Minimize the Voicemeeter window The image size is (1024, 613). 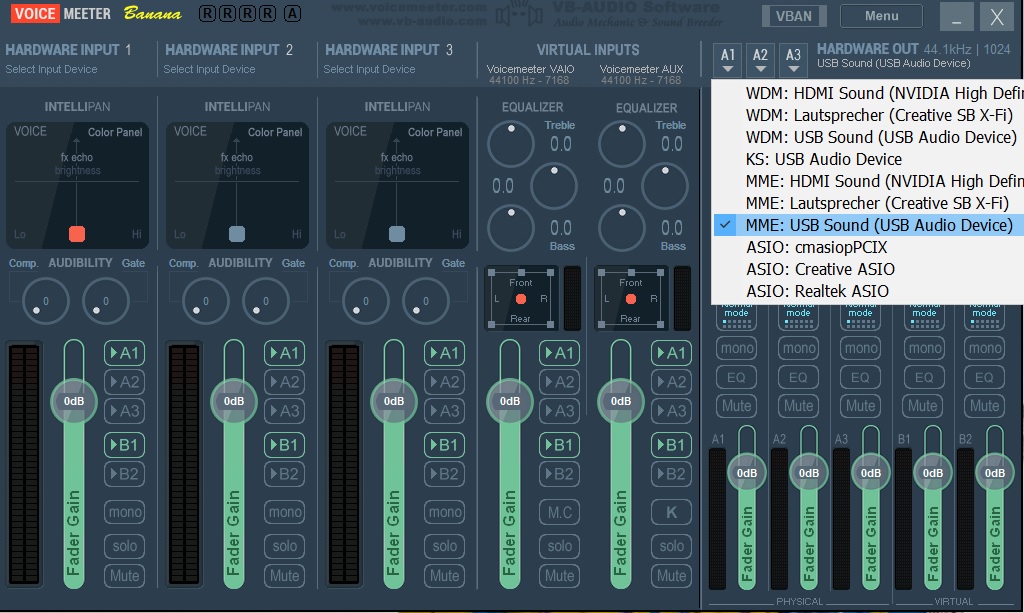[957, 17]
